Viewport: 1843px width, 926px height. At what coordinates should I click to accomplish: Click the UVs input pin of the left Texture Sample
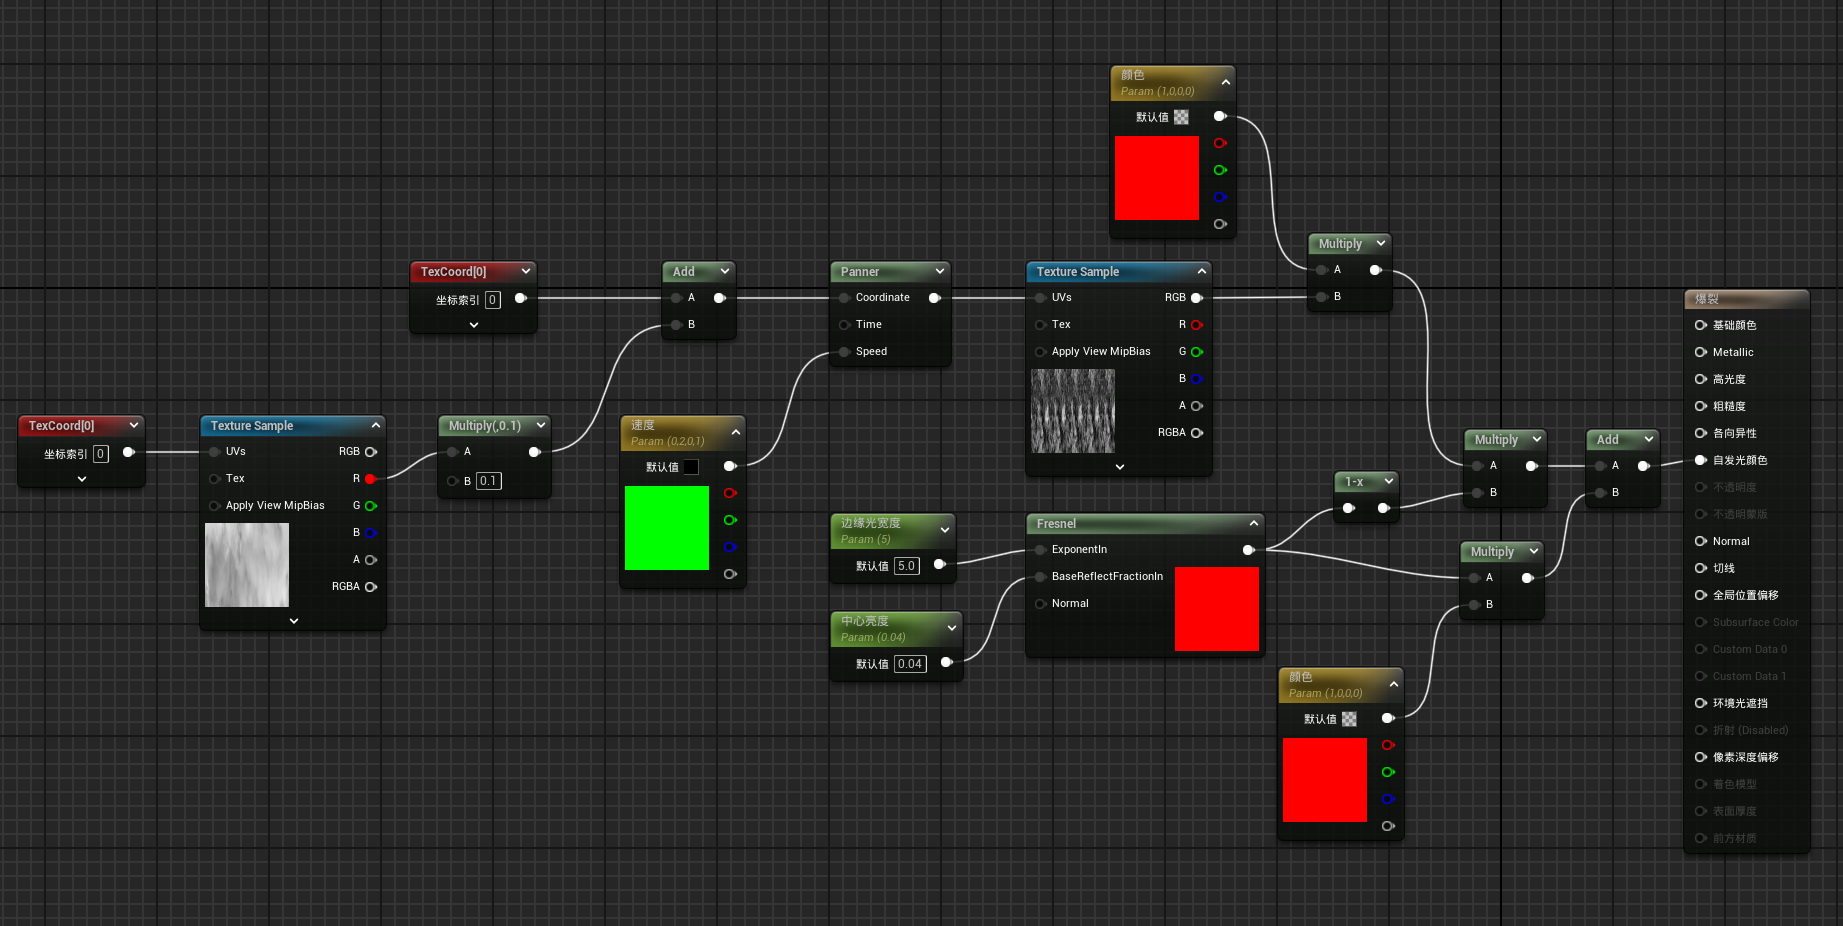click(215, 452)
